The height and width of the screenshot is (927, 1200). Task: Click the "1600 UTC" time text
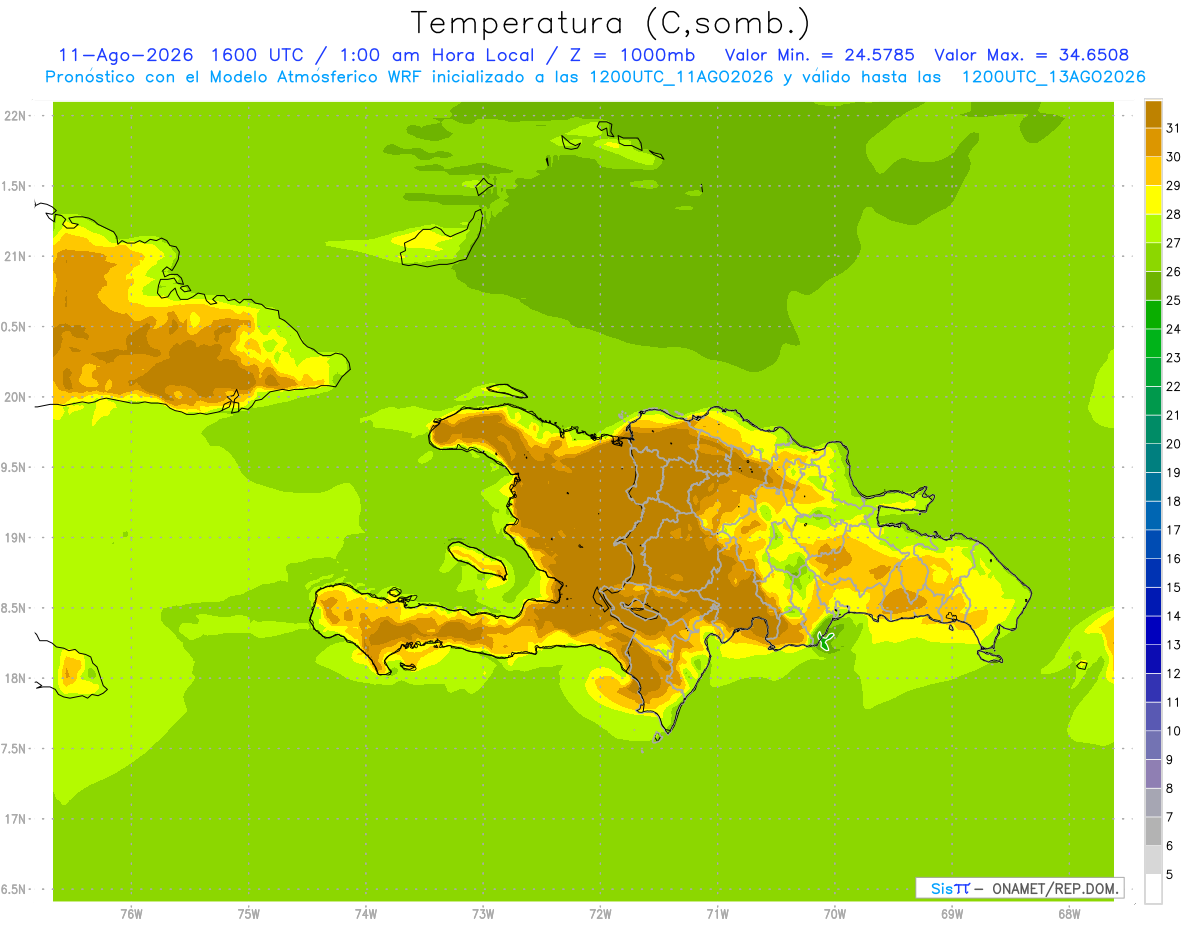point(259,55)
